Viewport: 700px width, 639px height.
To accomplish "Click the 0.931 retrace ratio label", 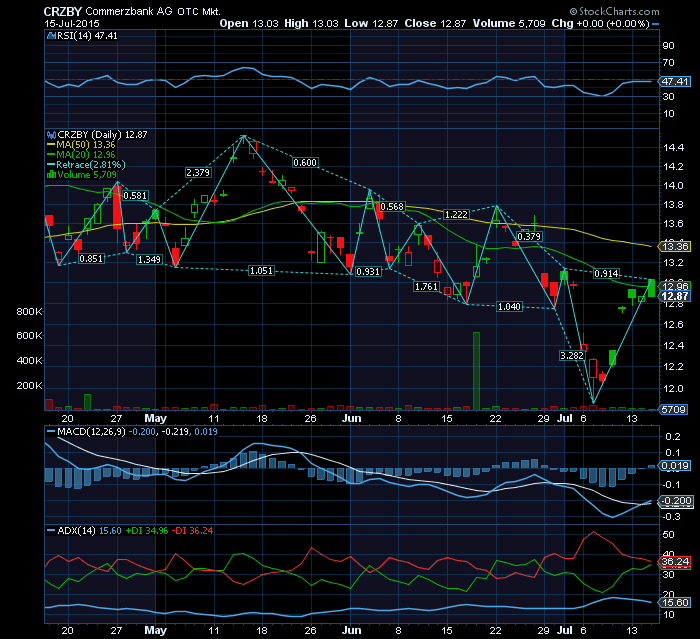I will click(x=368, y=271).
